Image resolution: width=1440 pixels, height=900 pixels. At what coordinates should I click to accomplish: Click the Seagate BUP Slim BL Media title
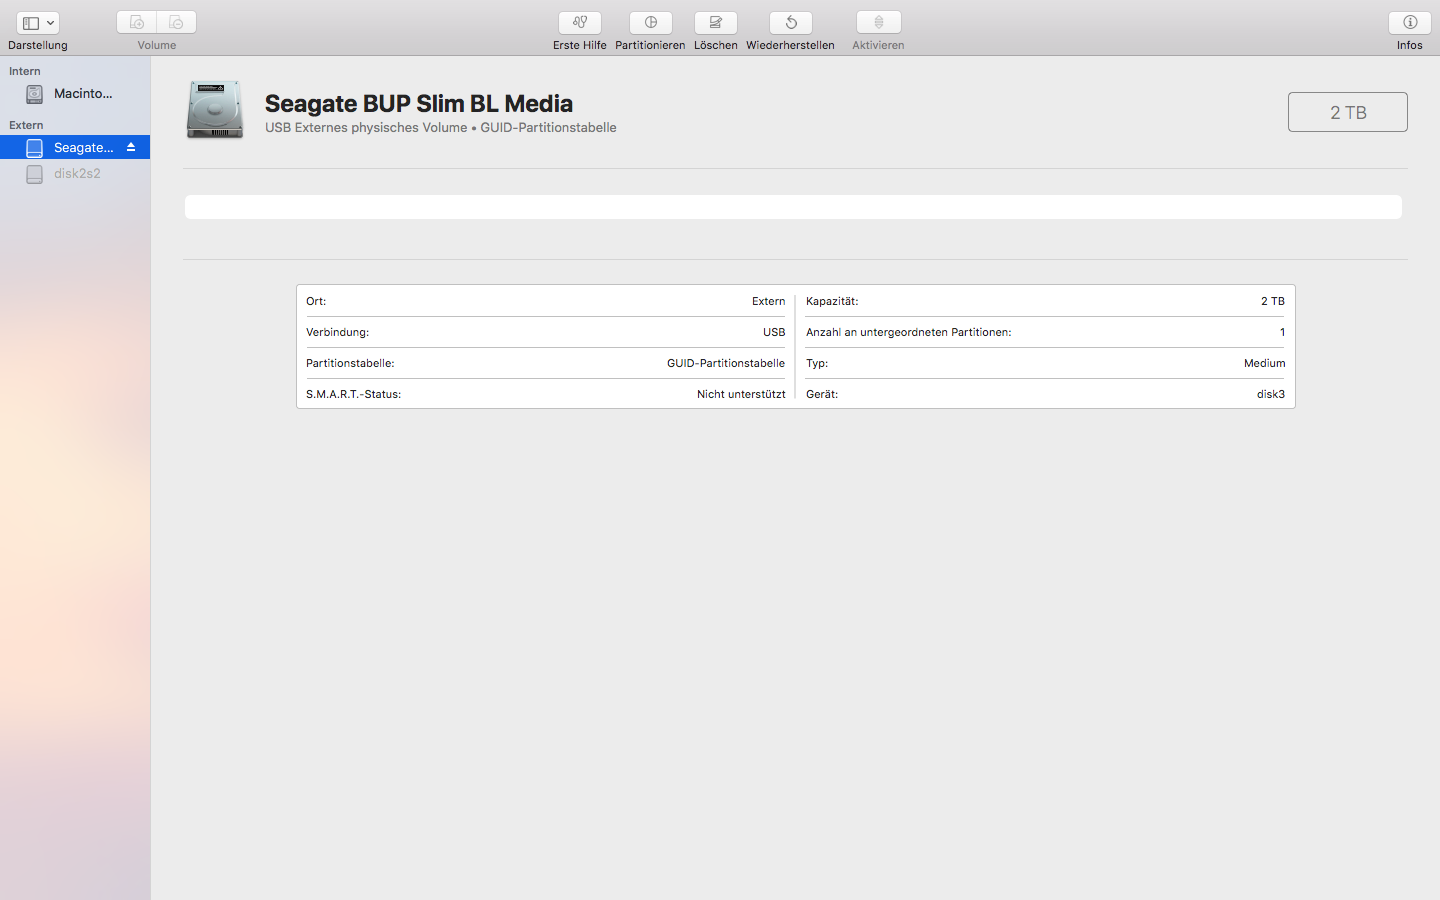click(419, 104)
